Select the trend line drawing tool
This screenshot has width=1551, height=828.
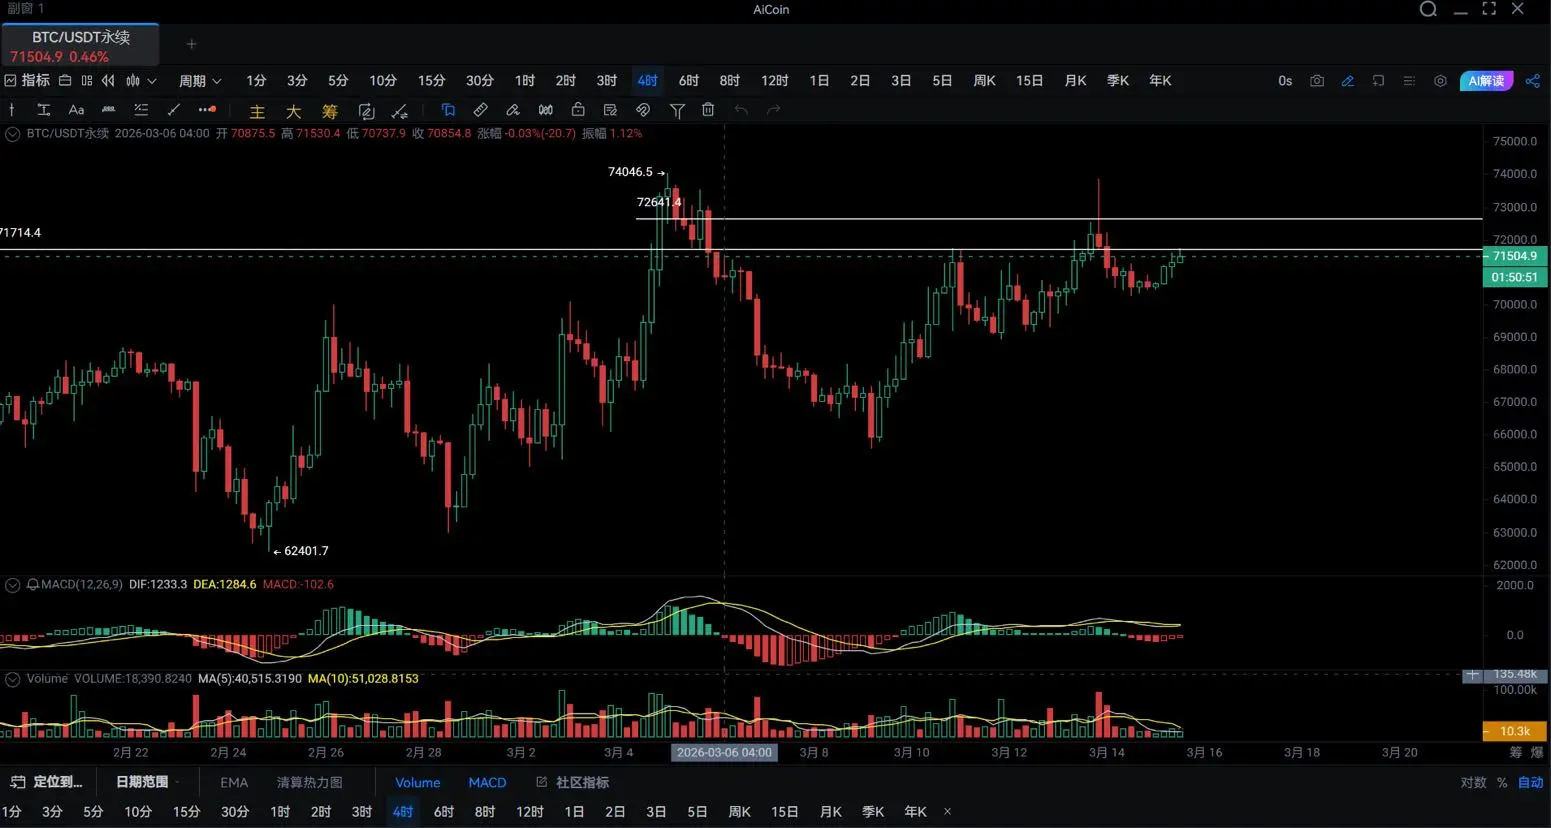(173, 110)
